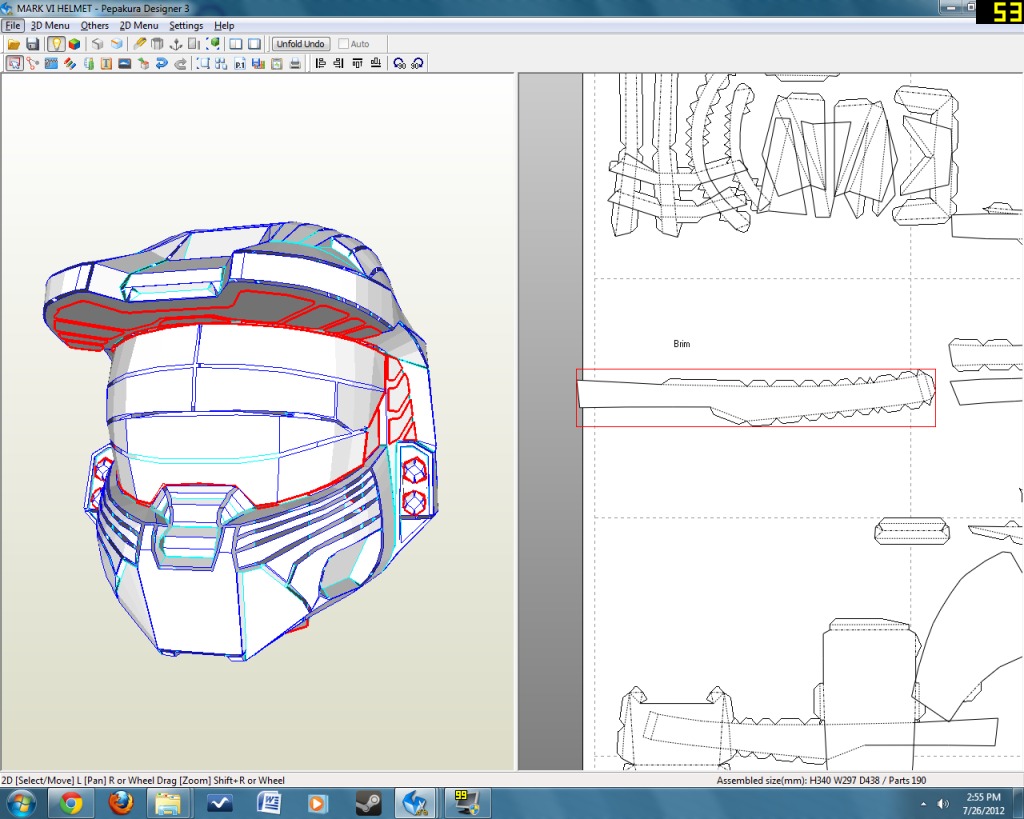
Task: Print the pattern with the printer icon
Action: pyautogui.click(x=295, y=63)
